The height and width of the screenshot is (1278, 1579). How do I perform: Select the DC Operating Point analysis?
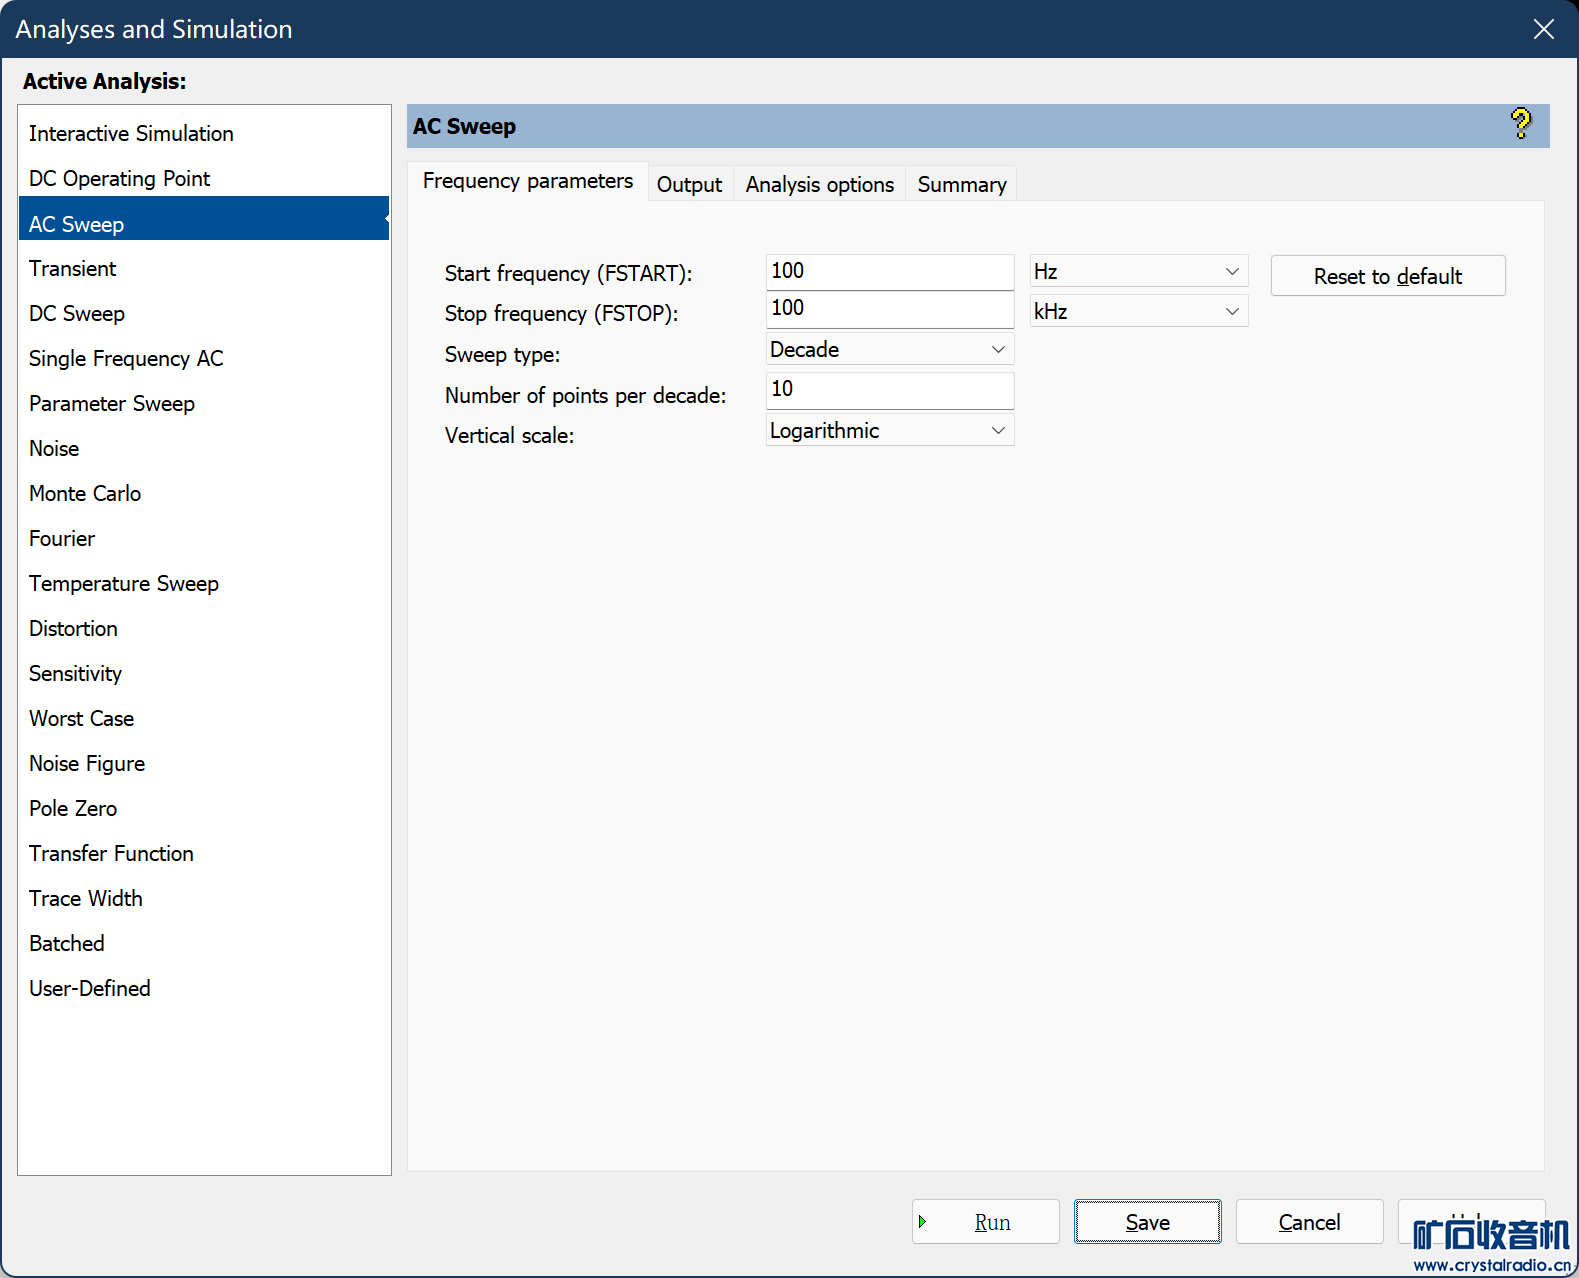click(x=119, y=178)
